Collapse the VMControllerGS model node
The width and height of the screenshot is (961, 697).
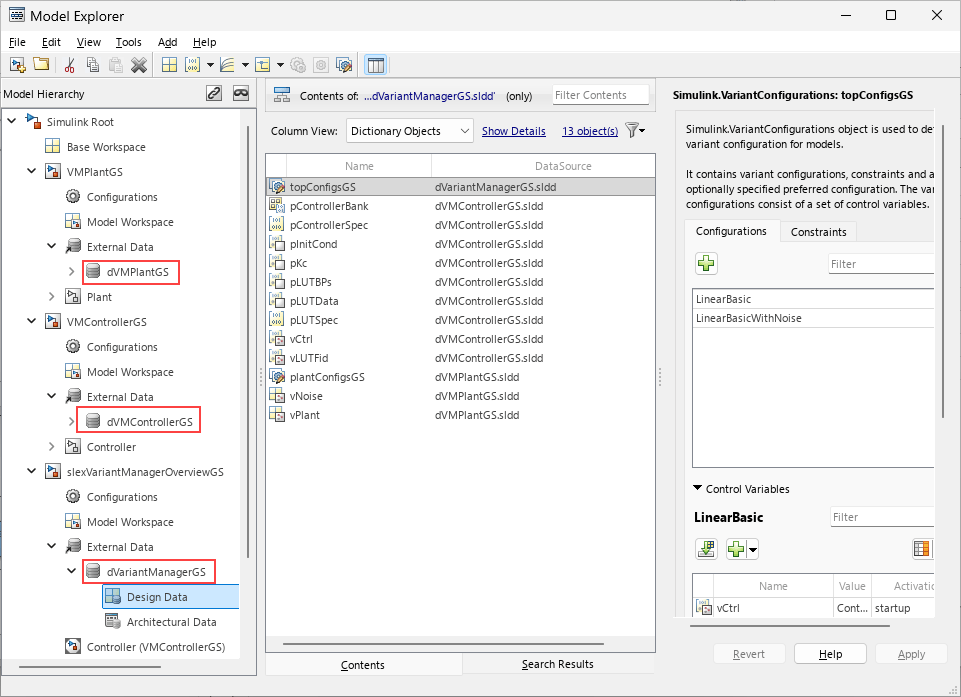pyautogui.click(x=32, y=321)
